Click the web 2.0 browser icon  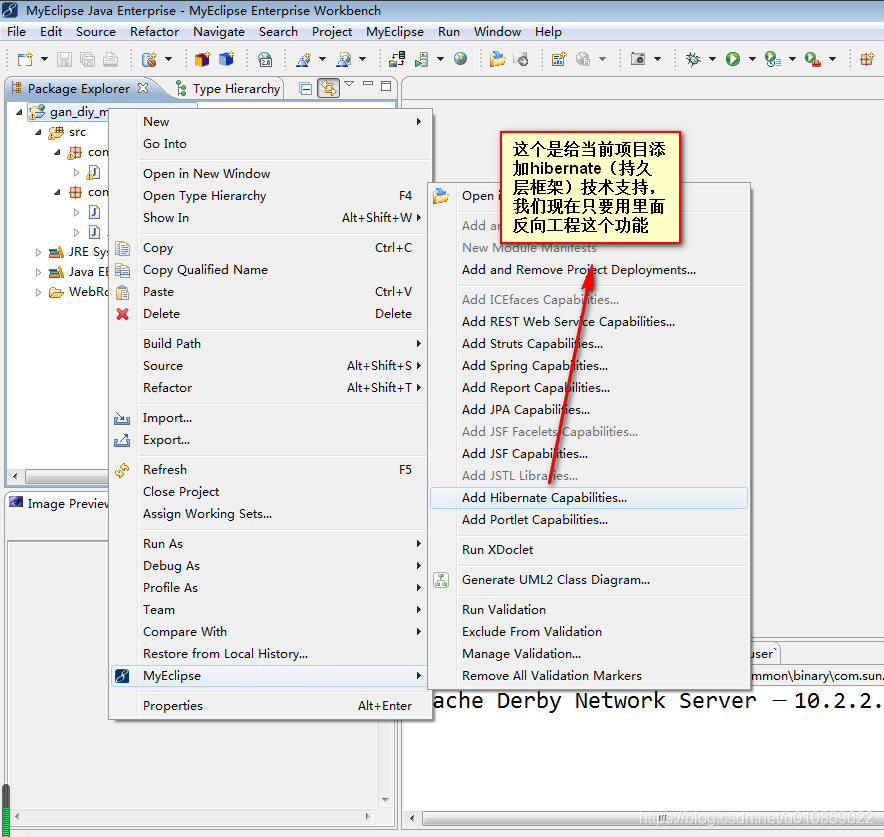point(265,59)
